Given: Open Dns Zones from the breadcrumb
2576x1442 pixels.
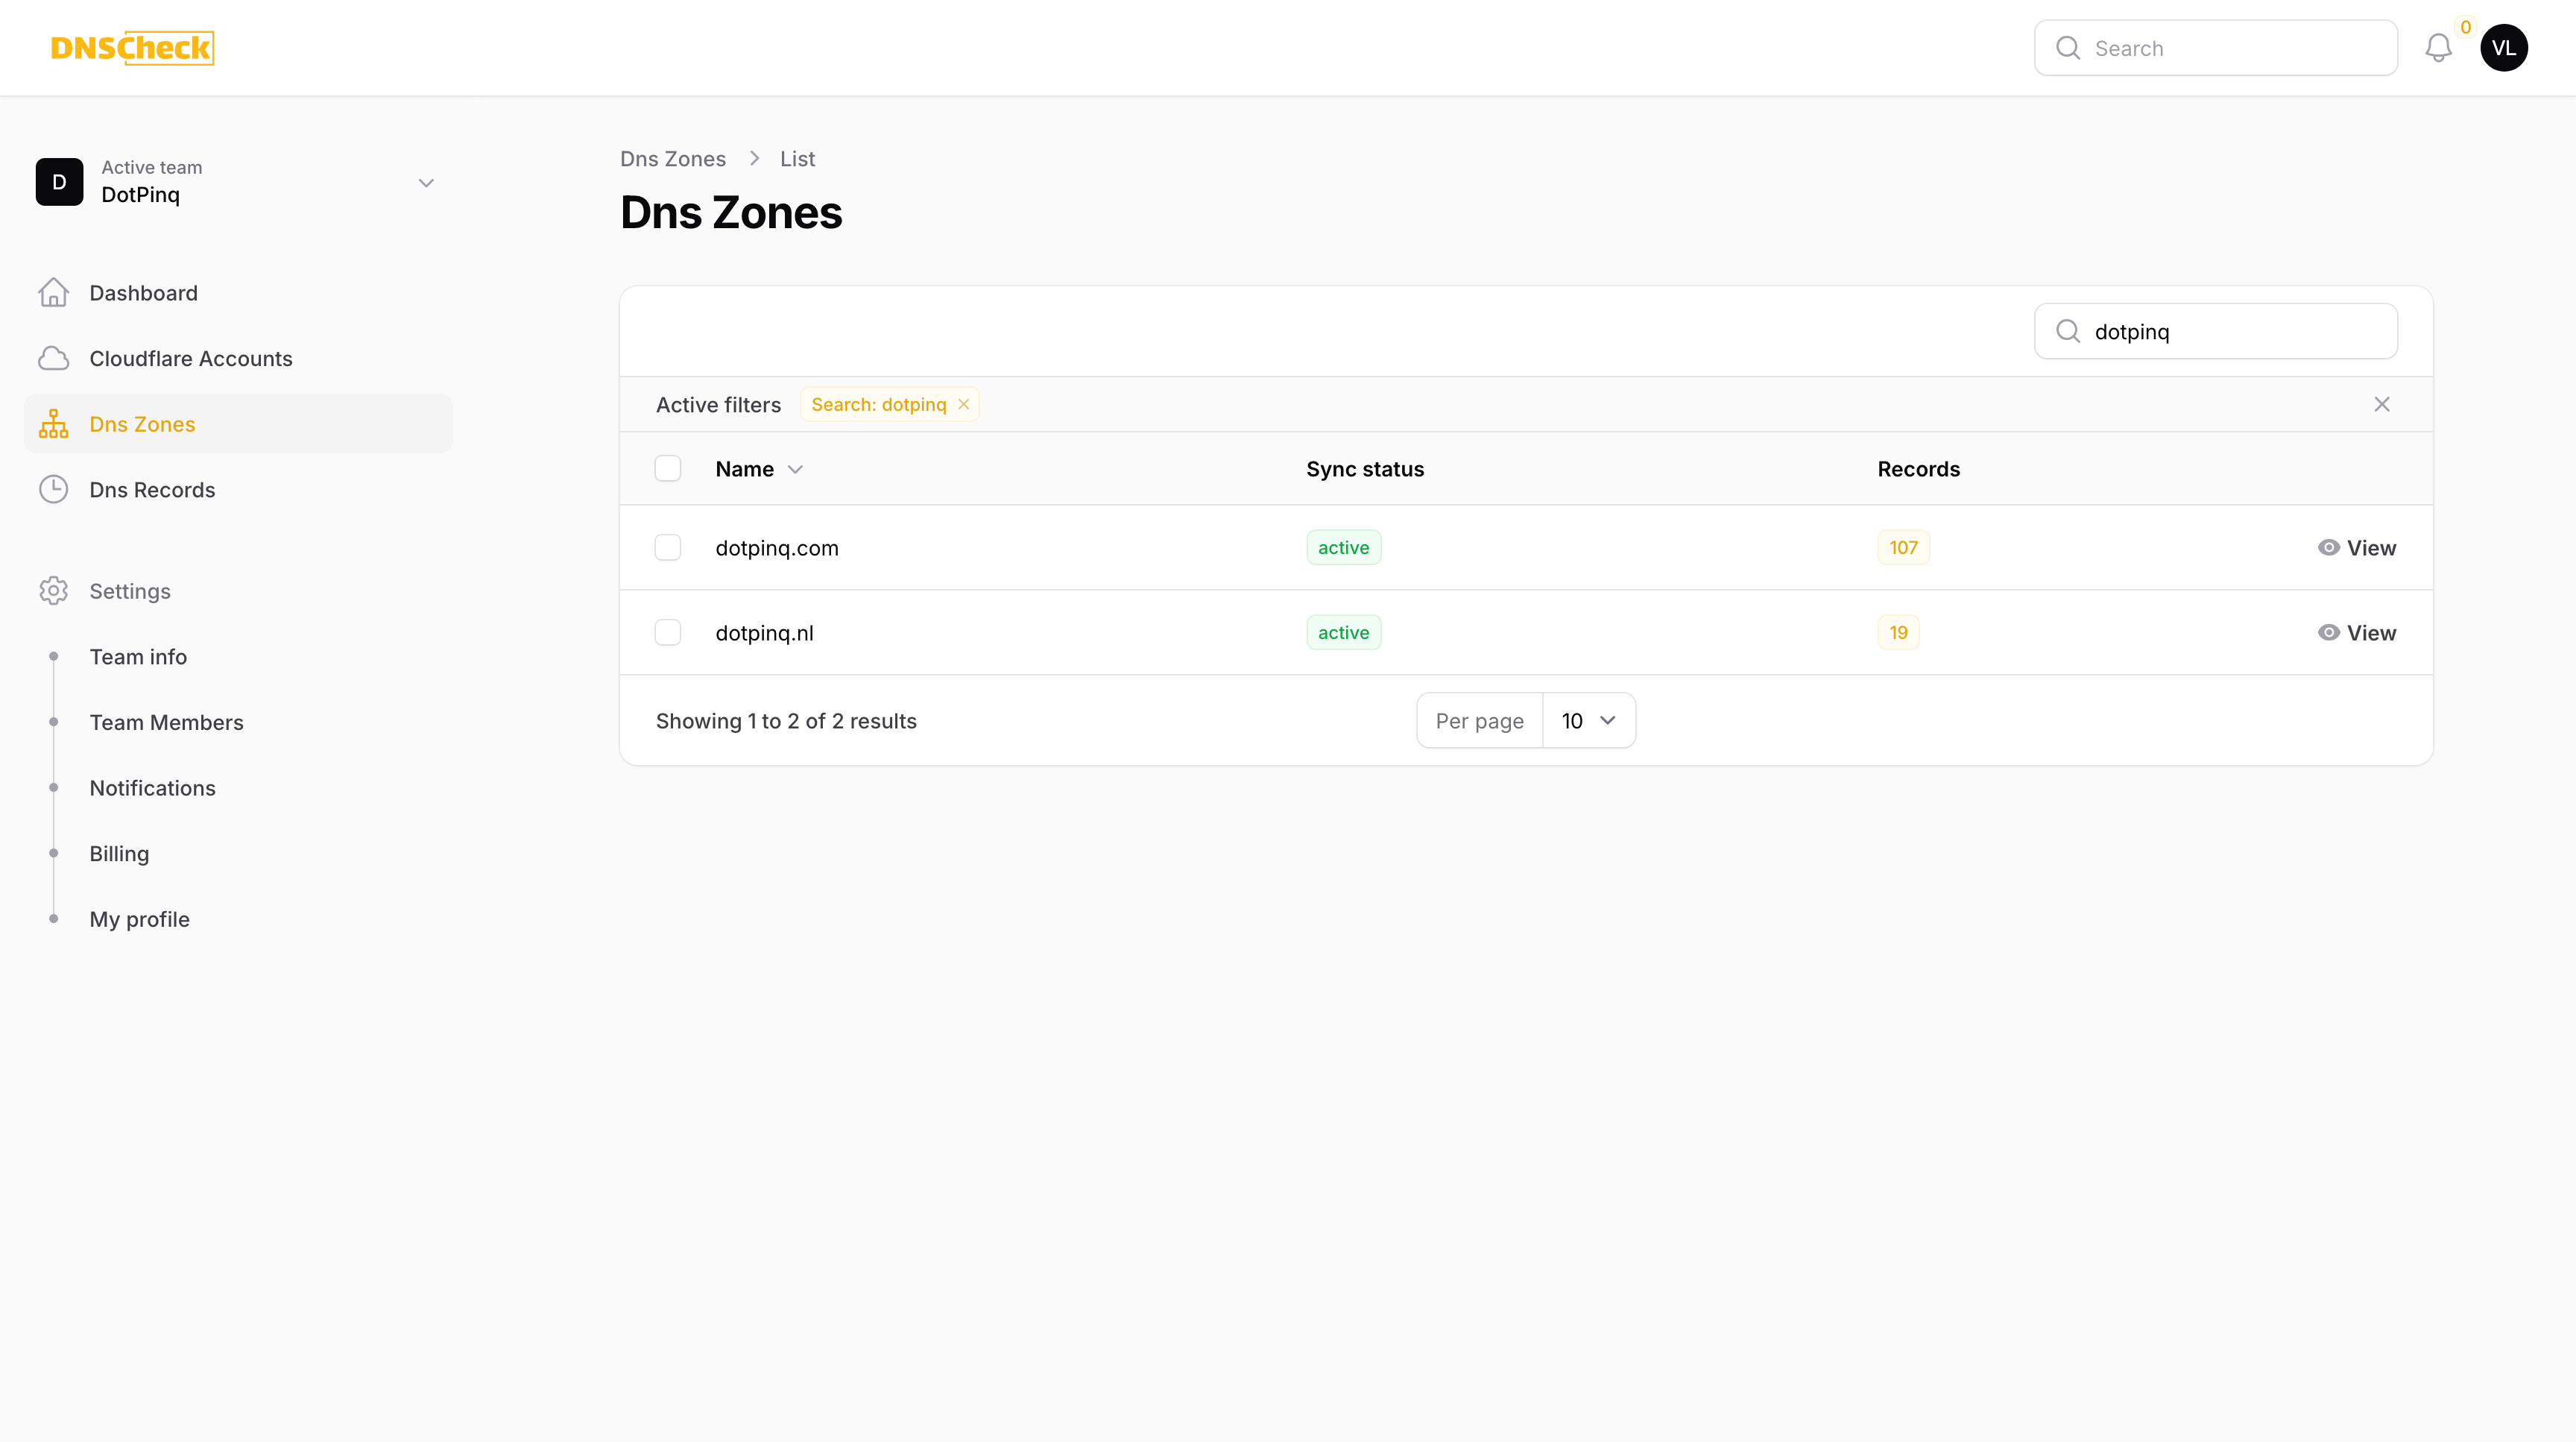Looking at the screenshot, I should point(672,158).
